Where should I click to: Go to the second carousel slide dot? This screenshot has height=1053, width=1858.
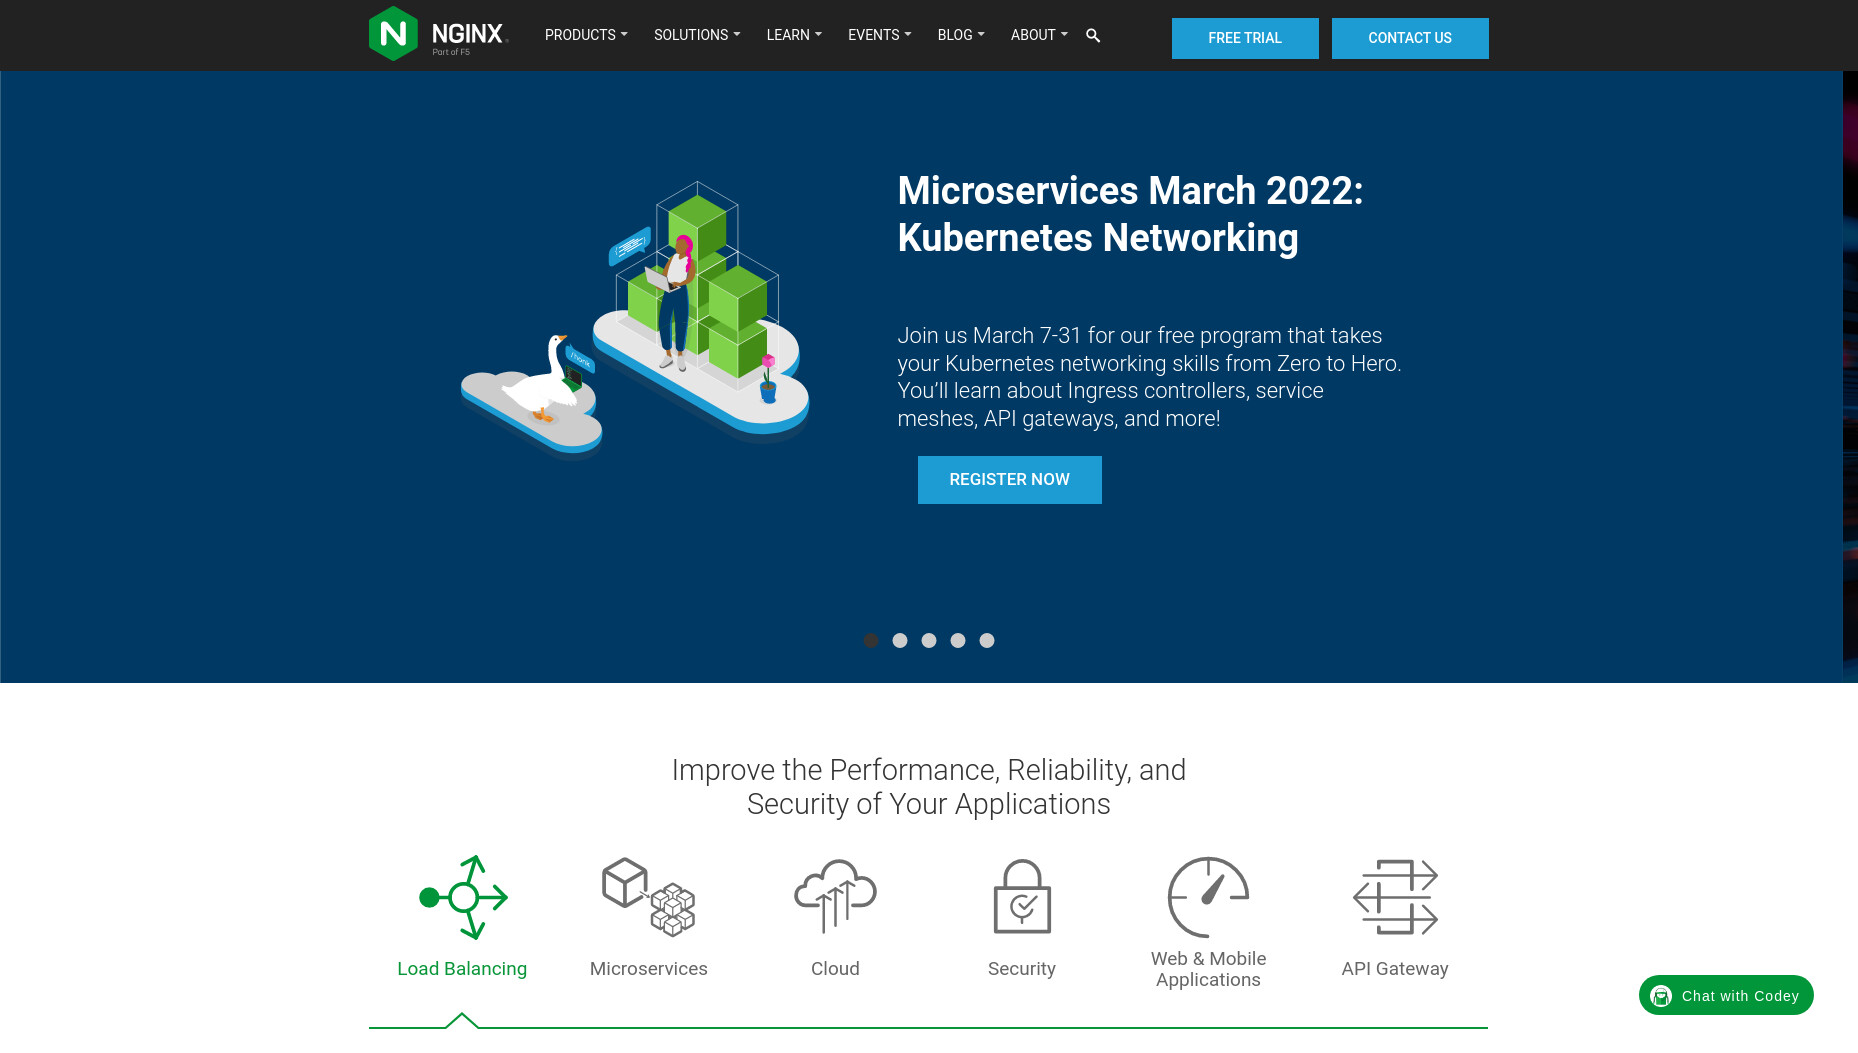coord(900,640)
